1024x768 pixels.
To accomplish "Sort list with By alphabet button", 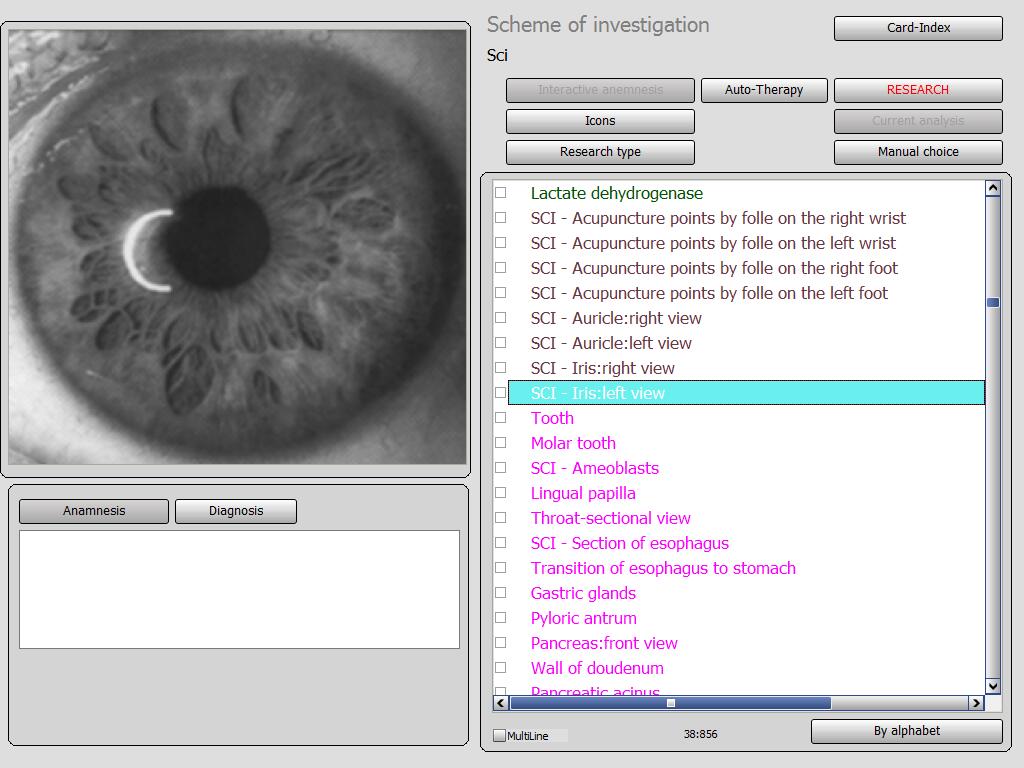I will coord(906,731).
